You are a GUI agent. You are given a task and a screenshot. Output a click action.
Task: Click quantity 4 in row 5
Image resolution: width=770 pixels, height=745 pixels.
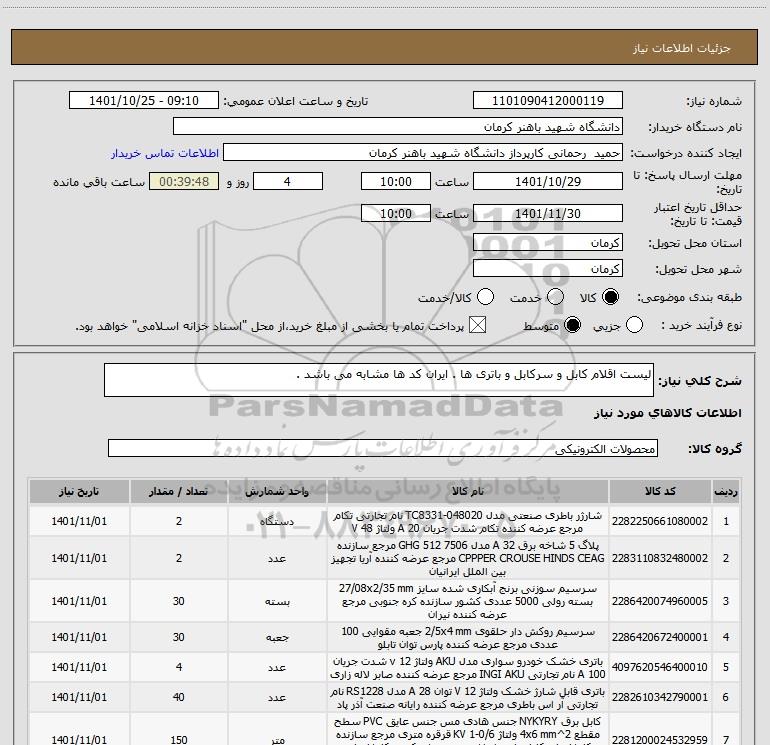(x=179, y=667)
